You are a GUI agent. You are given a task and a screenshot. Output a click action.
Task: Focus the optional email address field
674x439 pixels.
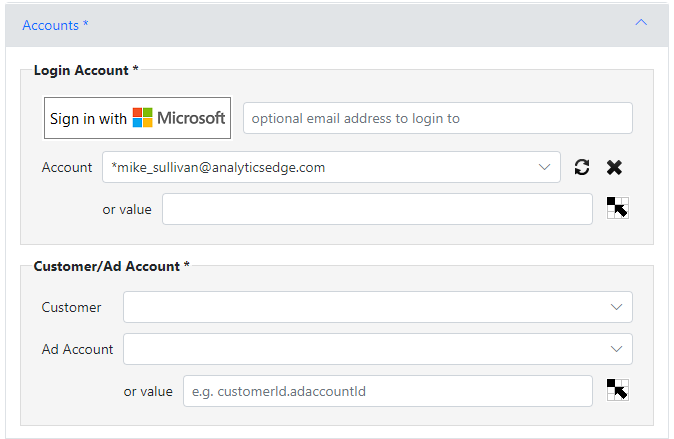tap(438, 118)
